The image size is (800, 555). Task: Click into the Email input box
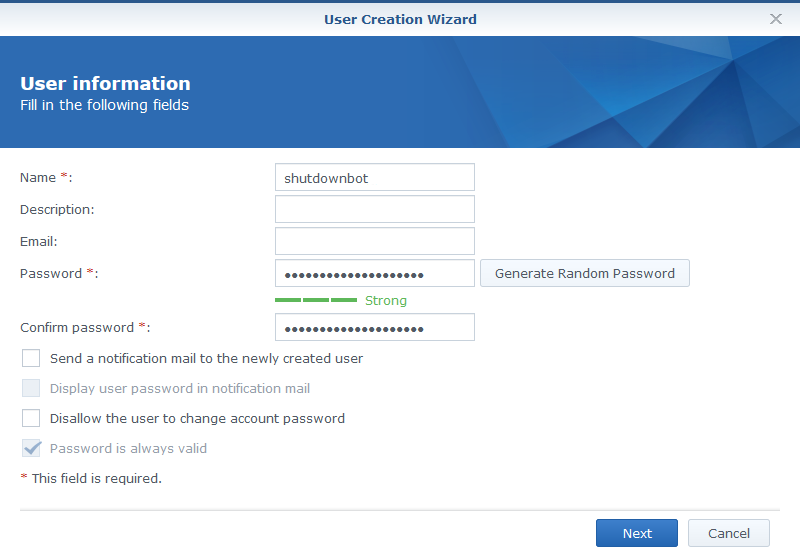point(374,242)
